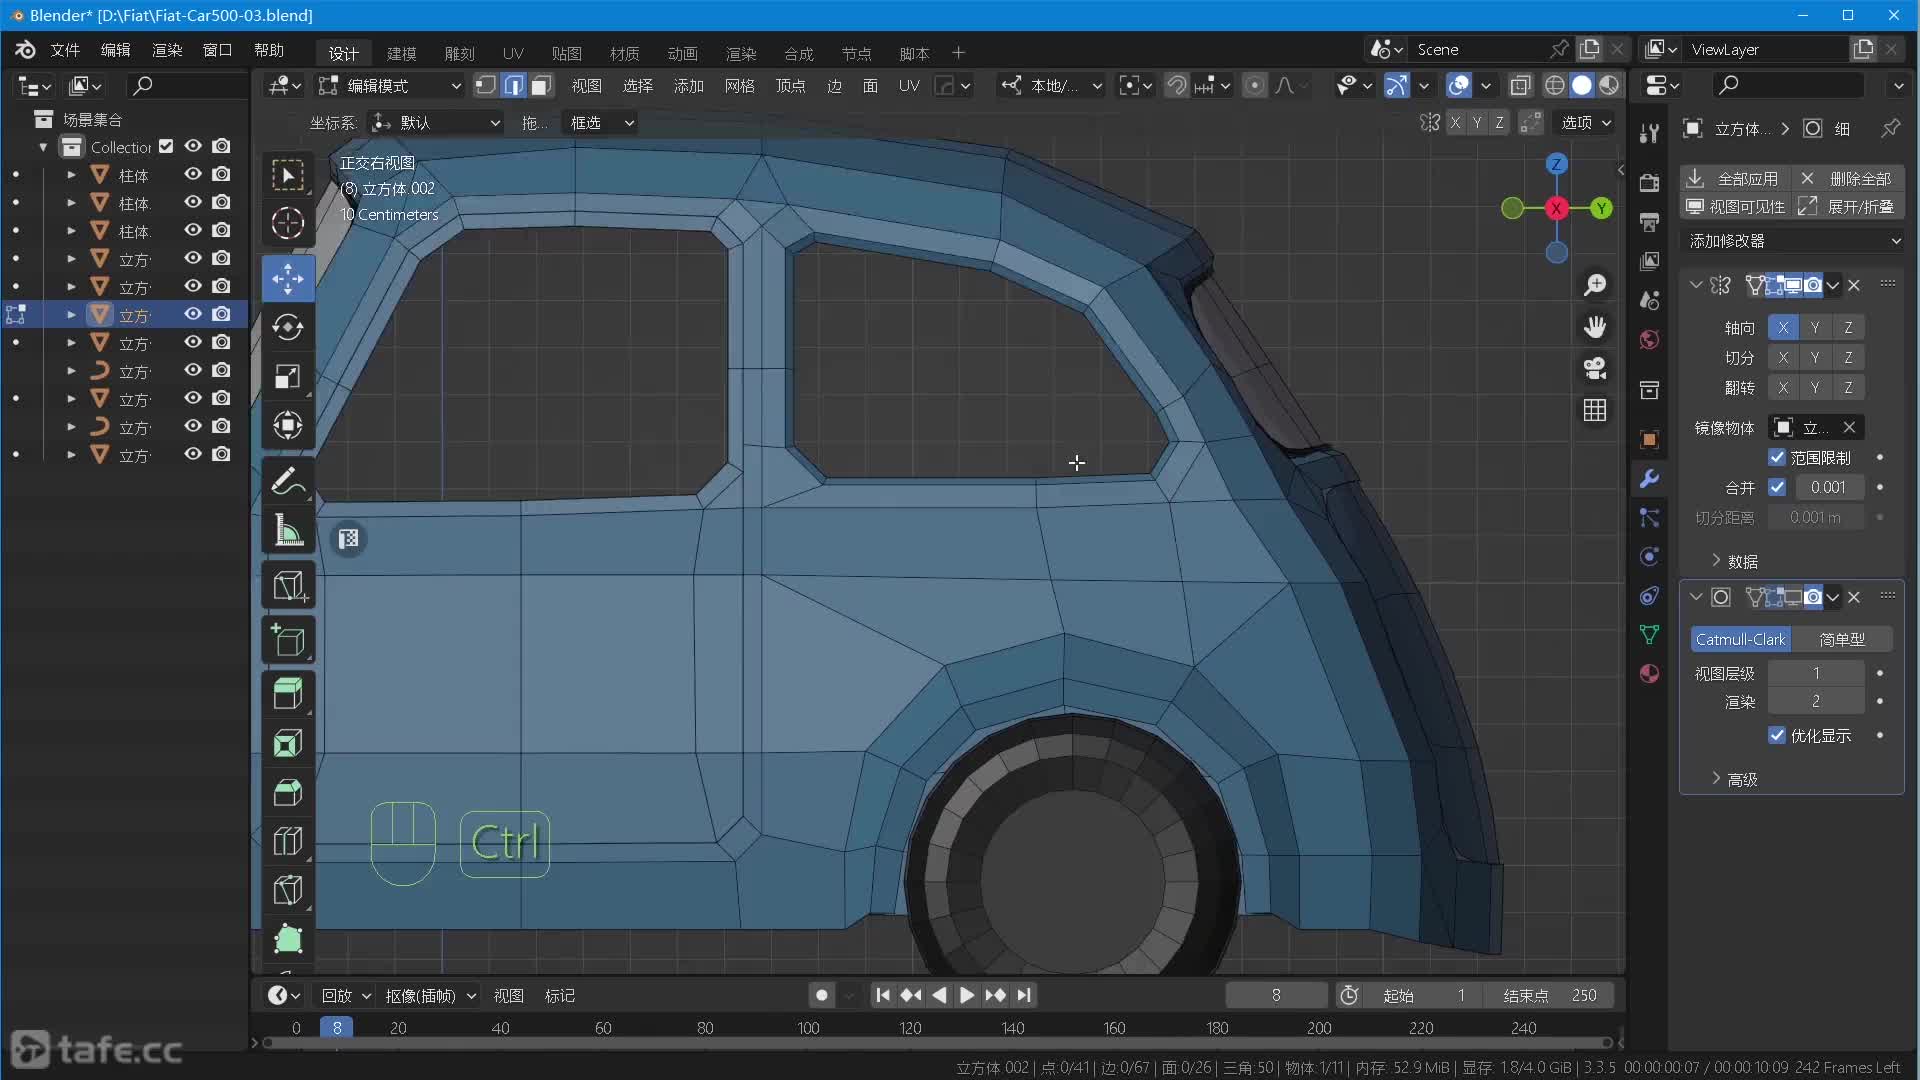Screen dimensions: 1920x1080
Task: Open the 帮助 menu
Action: click(x=269, y=50)
